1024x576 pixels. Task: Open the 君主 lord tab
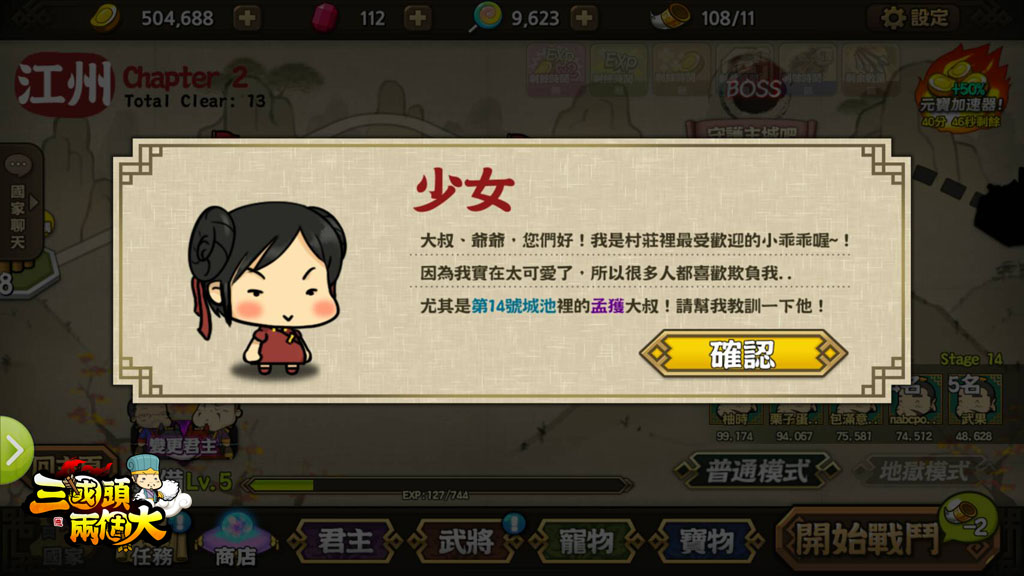coord(345,541)
